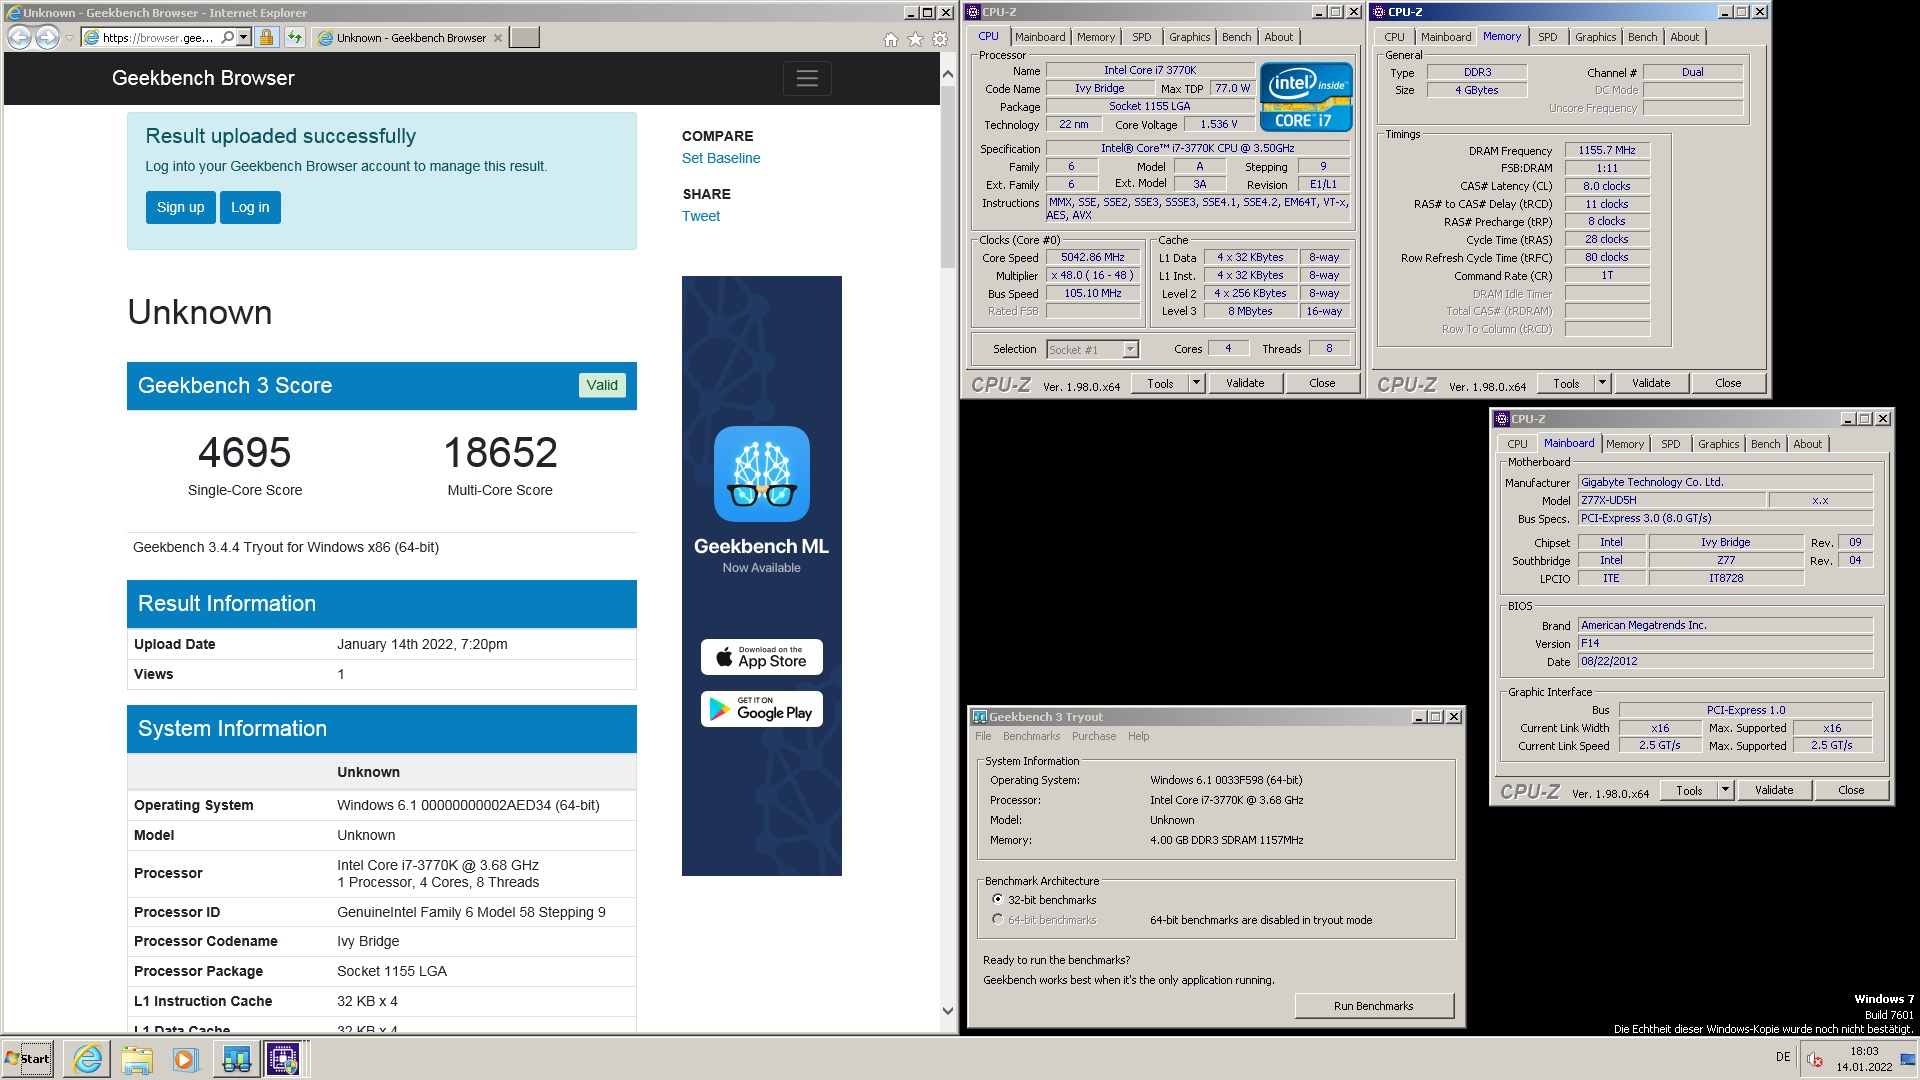
Task: Toggle the Geekbench Browser hamburger menu
Action: tap(807, 78)
